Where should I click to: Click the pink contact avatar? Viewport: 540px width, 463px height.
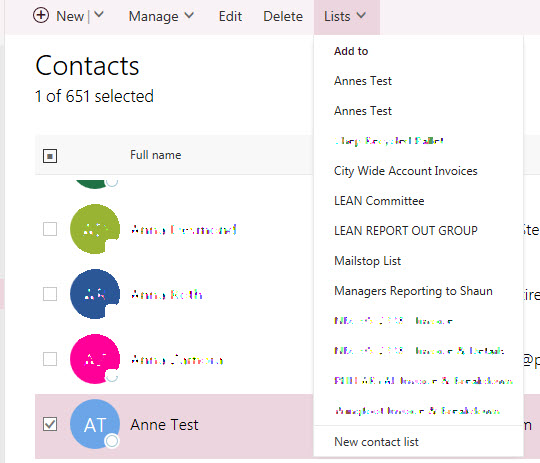click(x=95, y=359)
